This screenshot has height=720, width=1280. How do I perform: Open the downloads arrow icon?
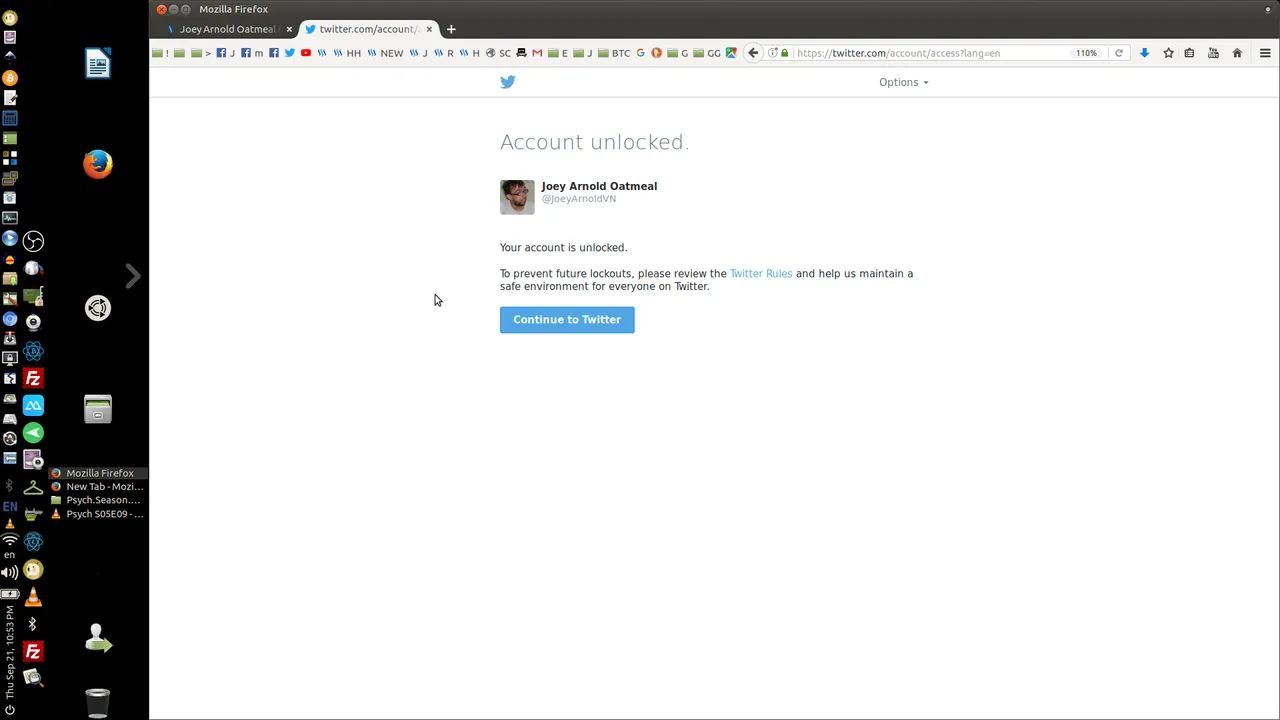click(x=1144, y=53)
